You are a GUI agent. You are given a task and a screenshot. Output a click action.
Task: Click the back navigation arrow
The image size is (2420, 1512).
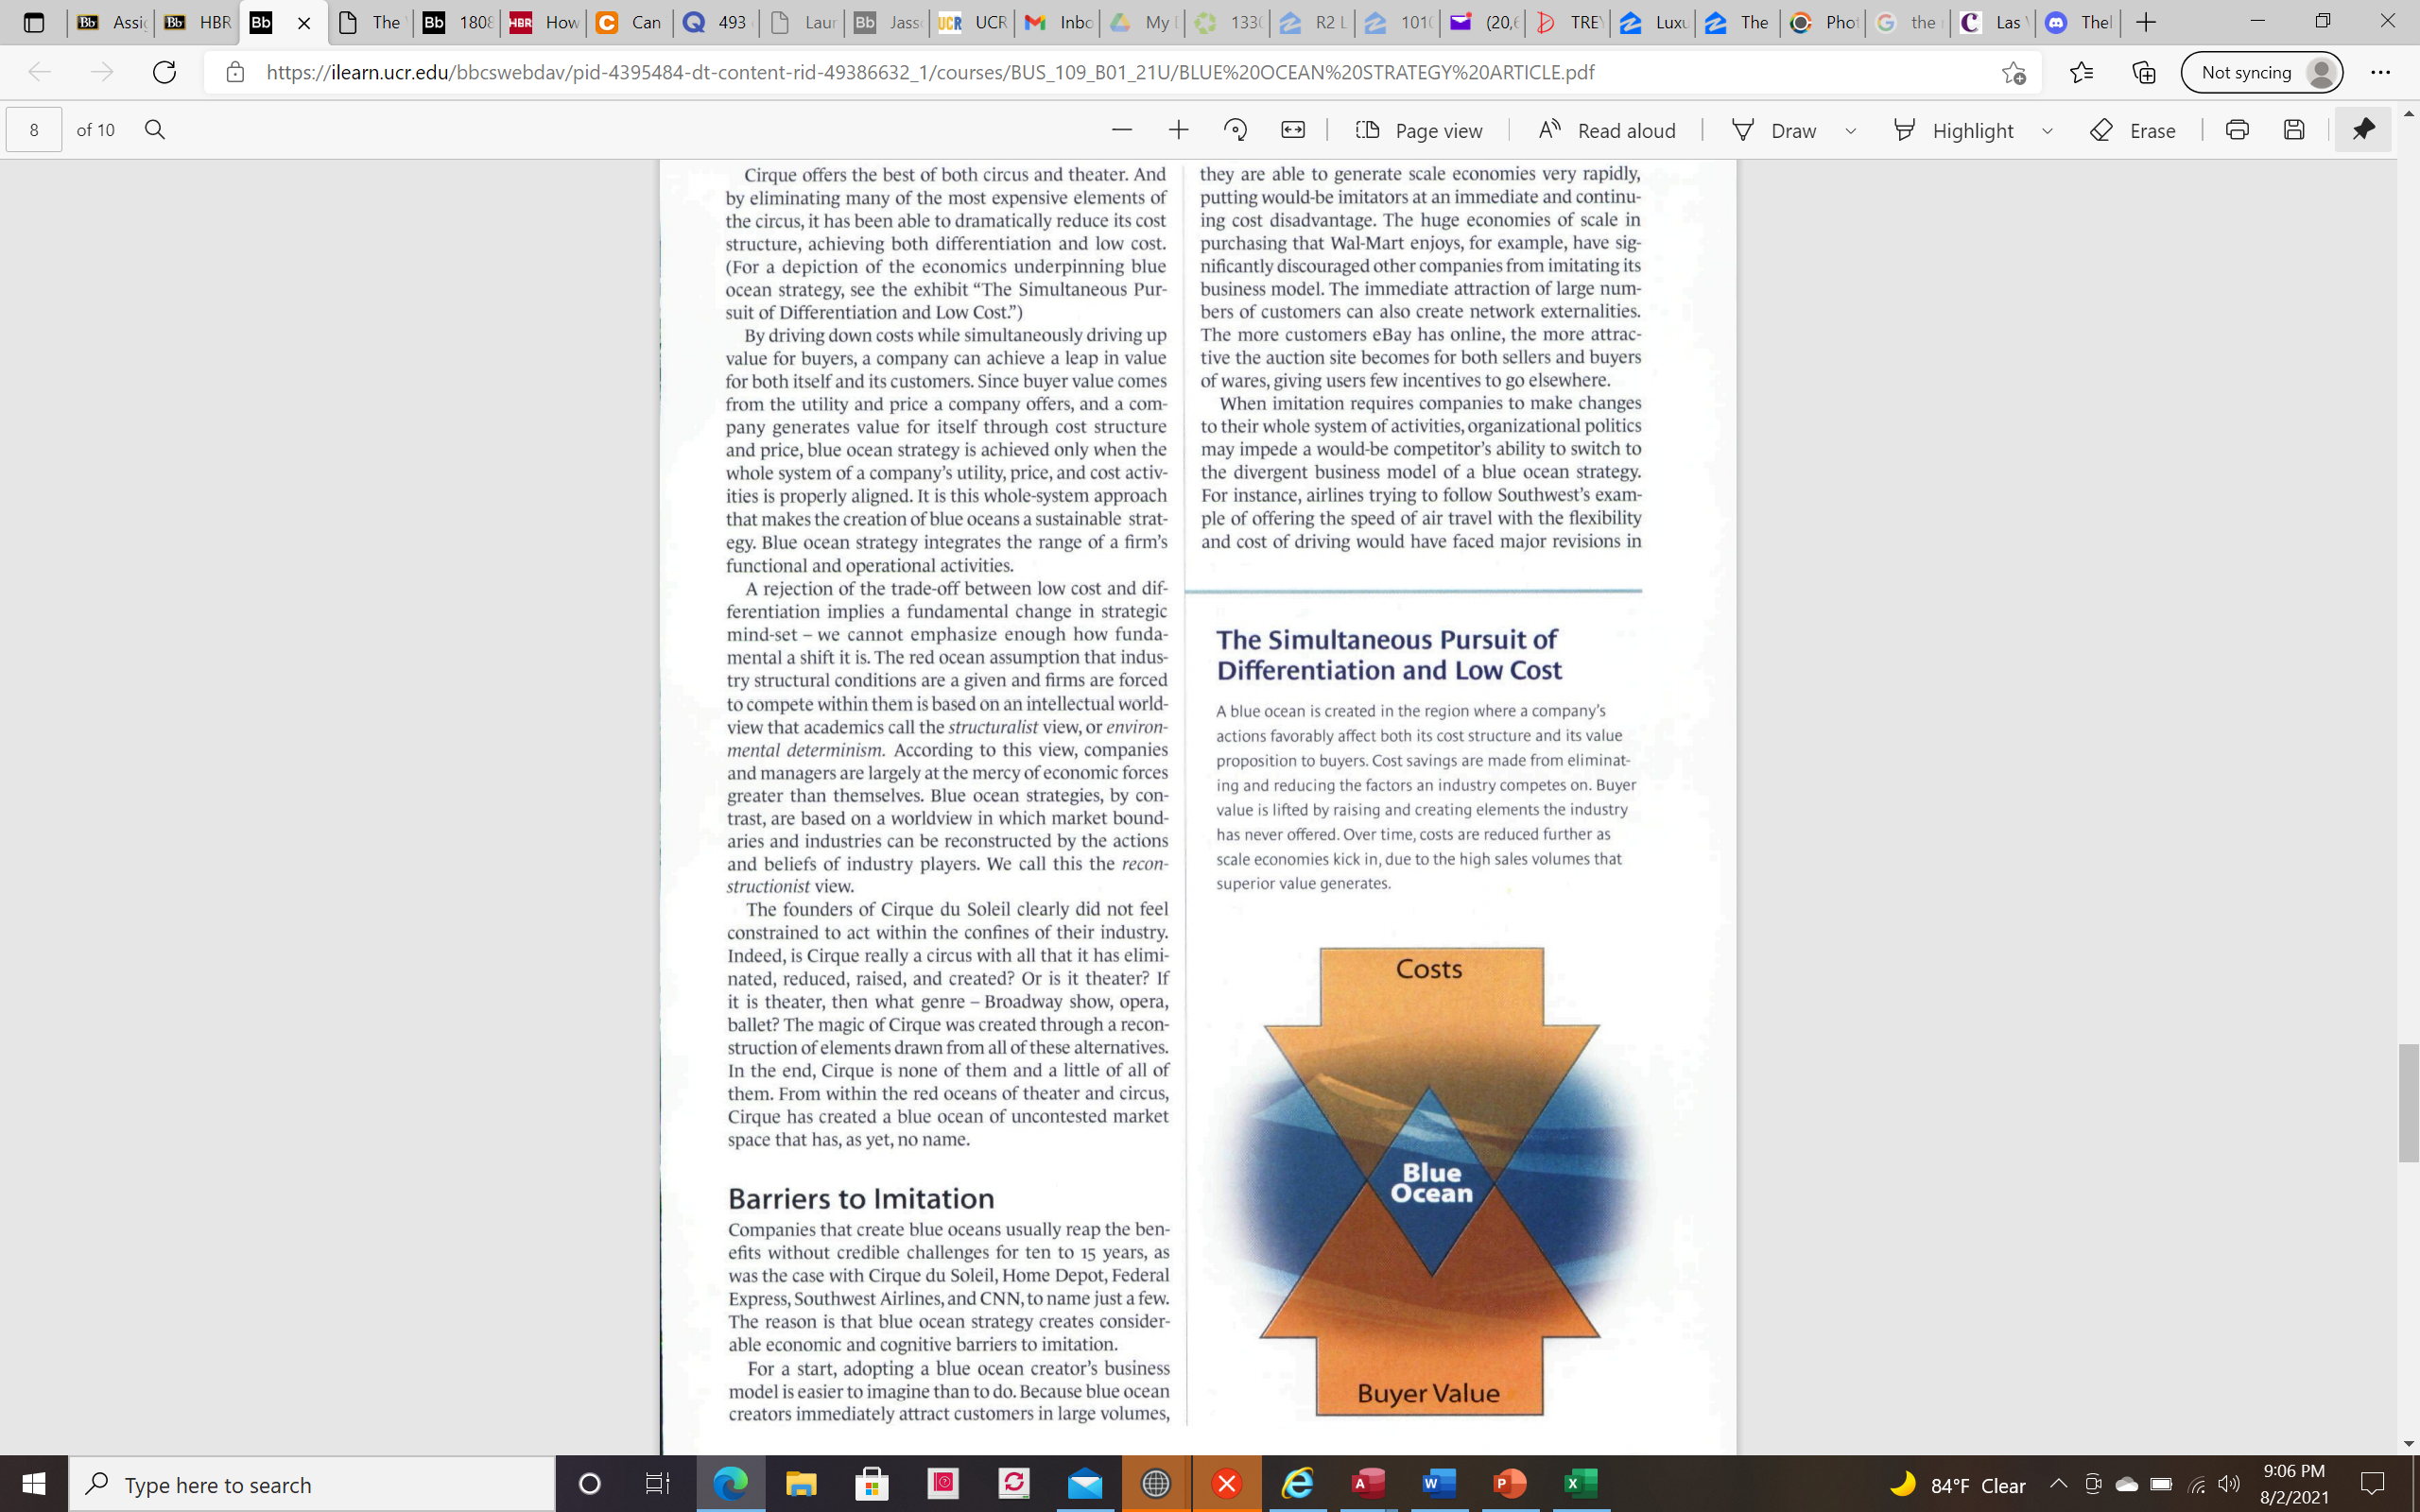click(40, 72)
